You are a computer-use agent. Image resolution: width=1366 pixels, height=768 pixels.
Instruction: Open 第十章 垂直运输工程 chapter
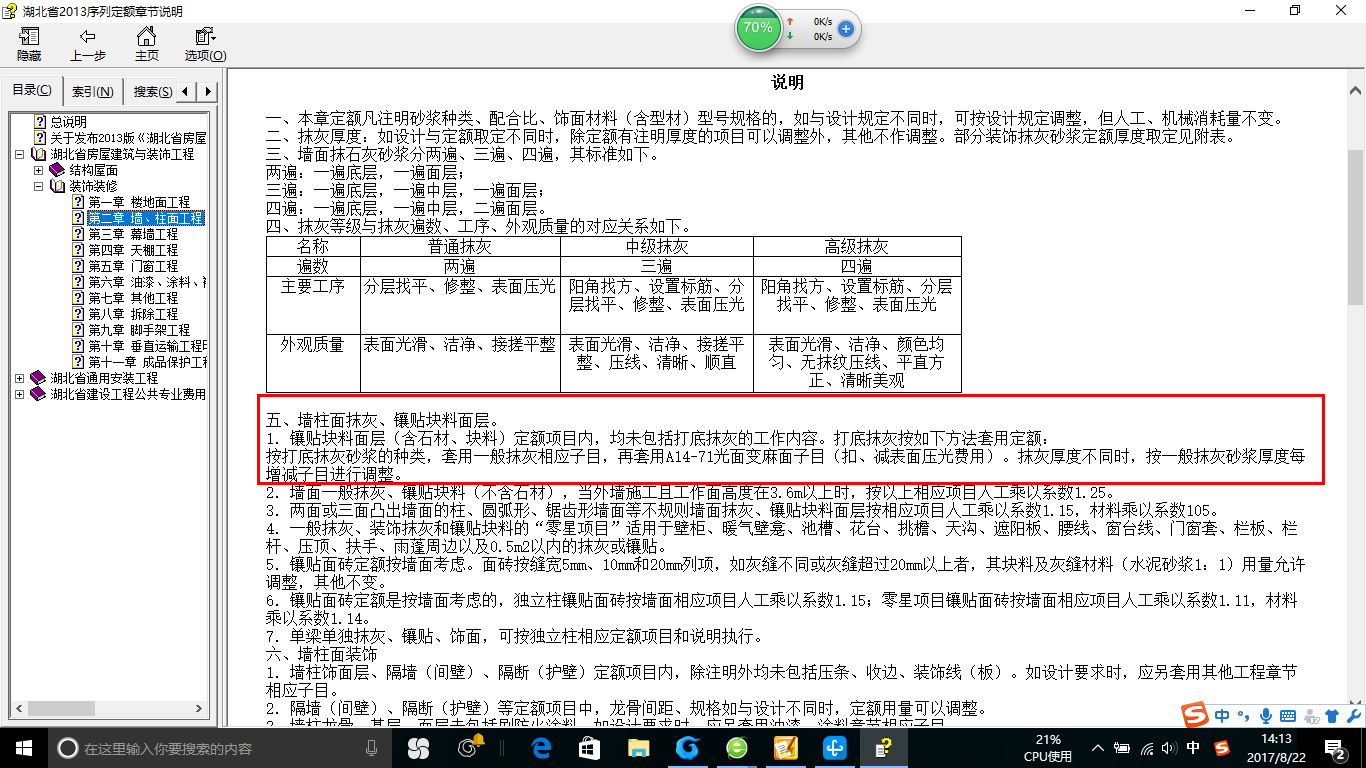pyautogui.click(x=147, y=346)
